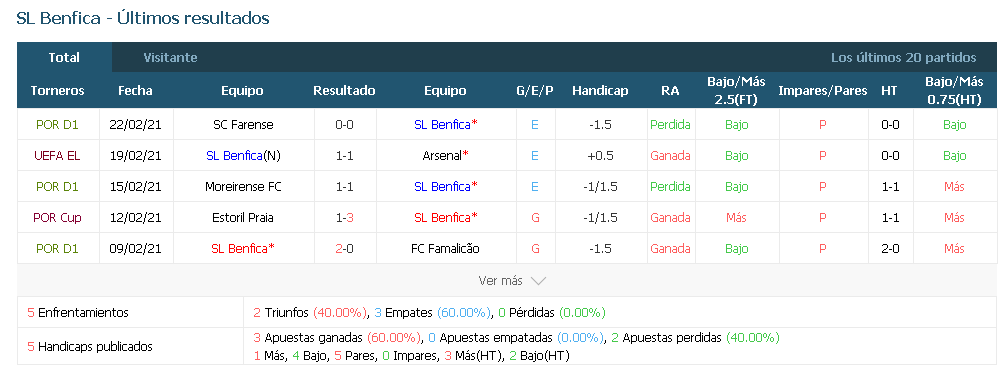
Task: Click Moreirense FC team name
Action: (x=243, y=186)
